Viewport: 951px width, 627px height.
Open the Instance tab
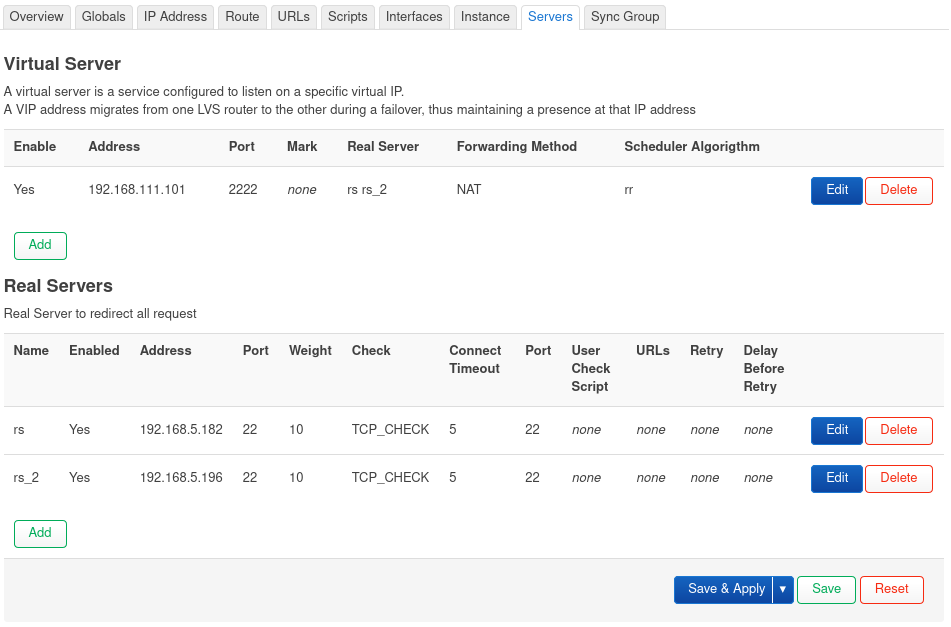[485, 16]
